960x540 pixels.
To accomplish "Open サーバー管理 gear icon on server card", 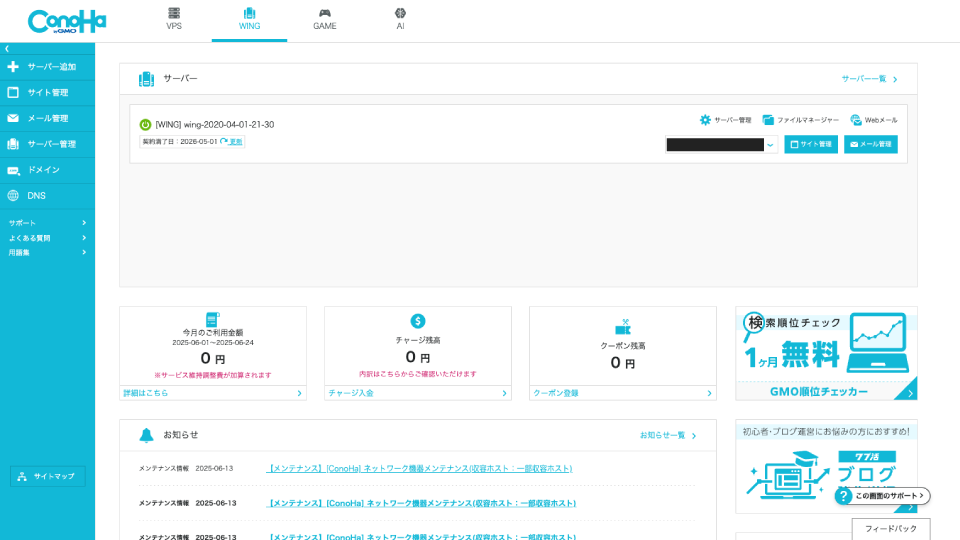I will coord(705,120).
